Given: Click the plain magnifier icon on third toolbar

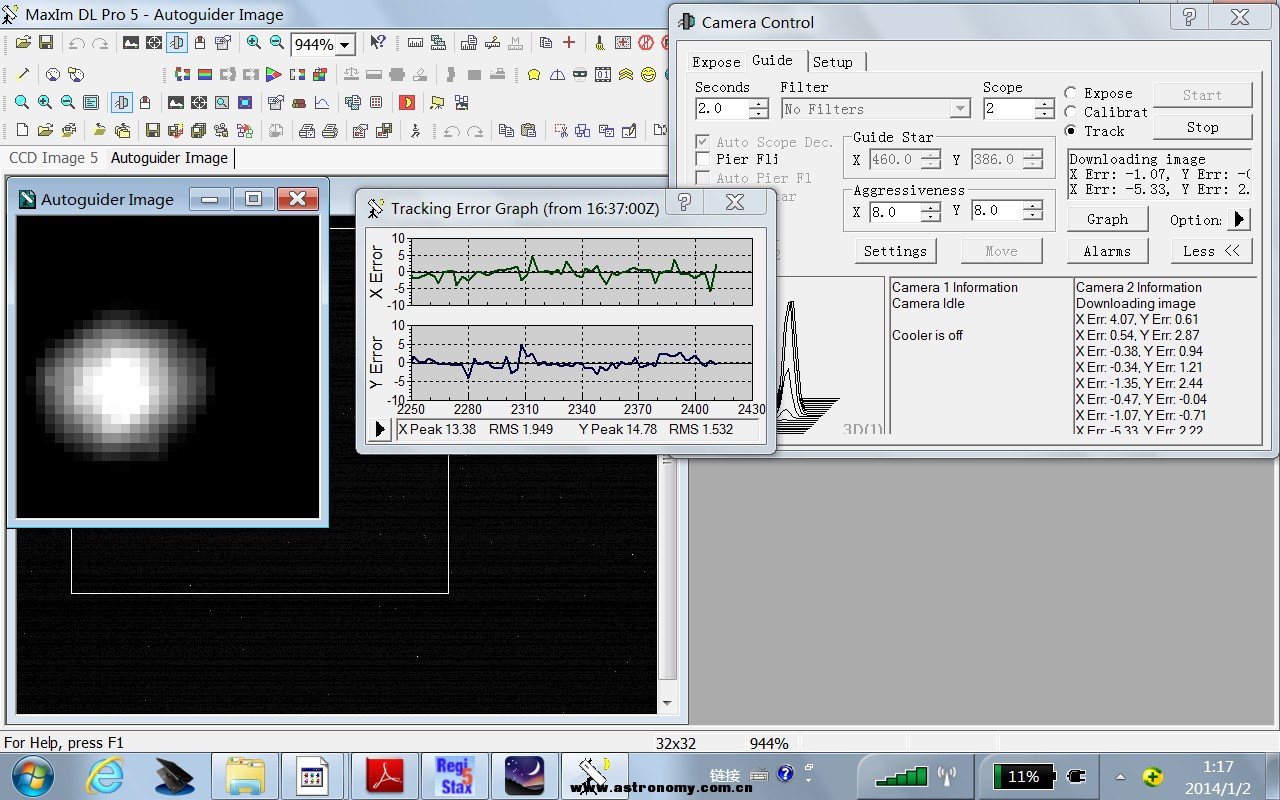Looking at the screenshot, I should (x=22, y=102).
